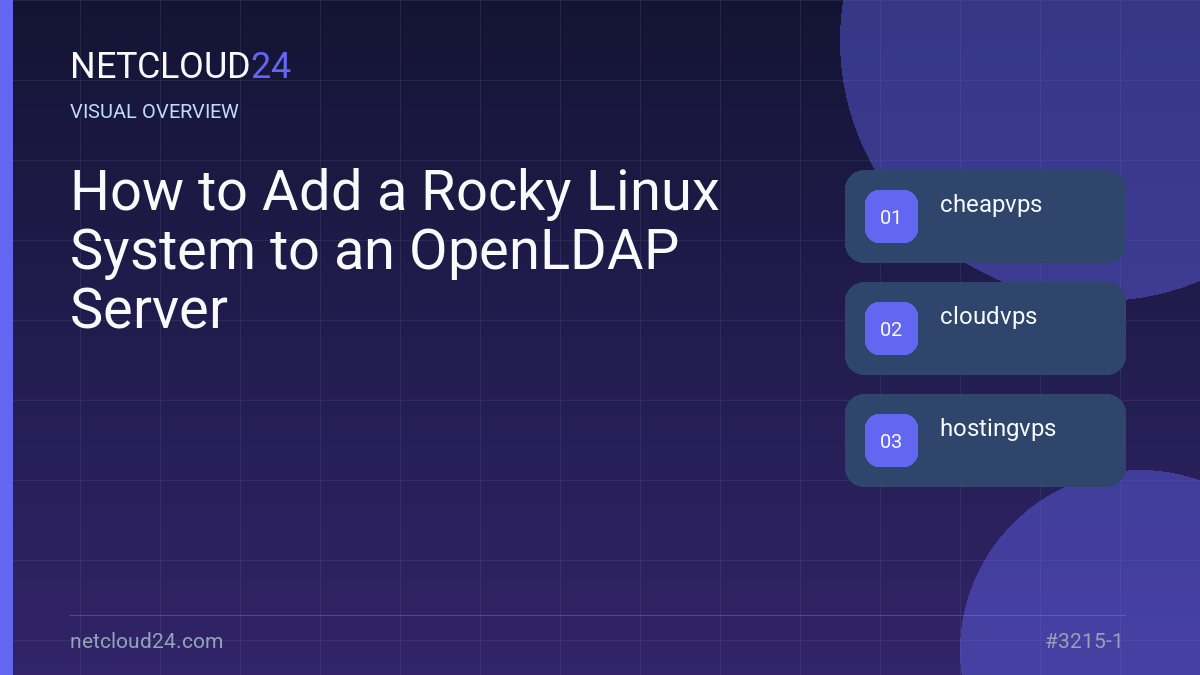
Task: Click the NETCLOUD24 logo text
Action: pyautogui.click(x=181, y=66)
